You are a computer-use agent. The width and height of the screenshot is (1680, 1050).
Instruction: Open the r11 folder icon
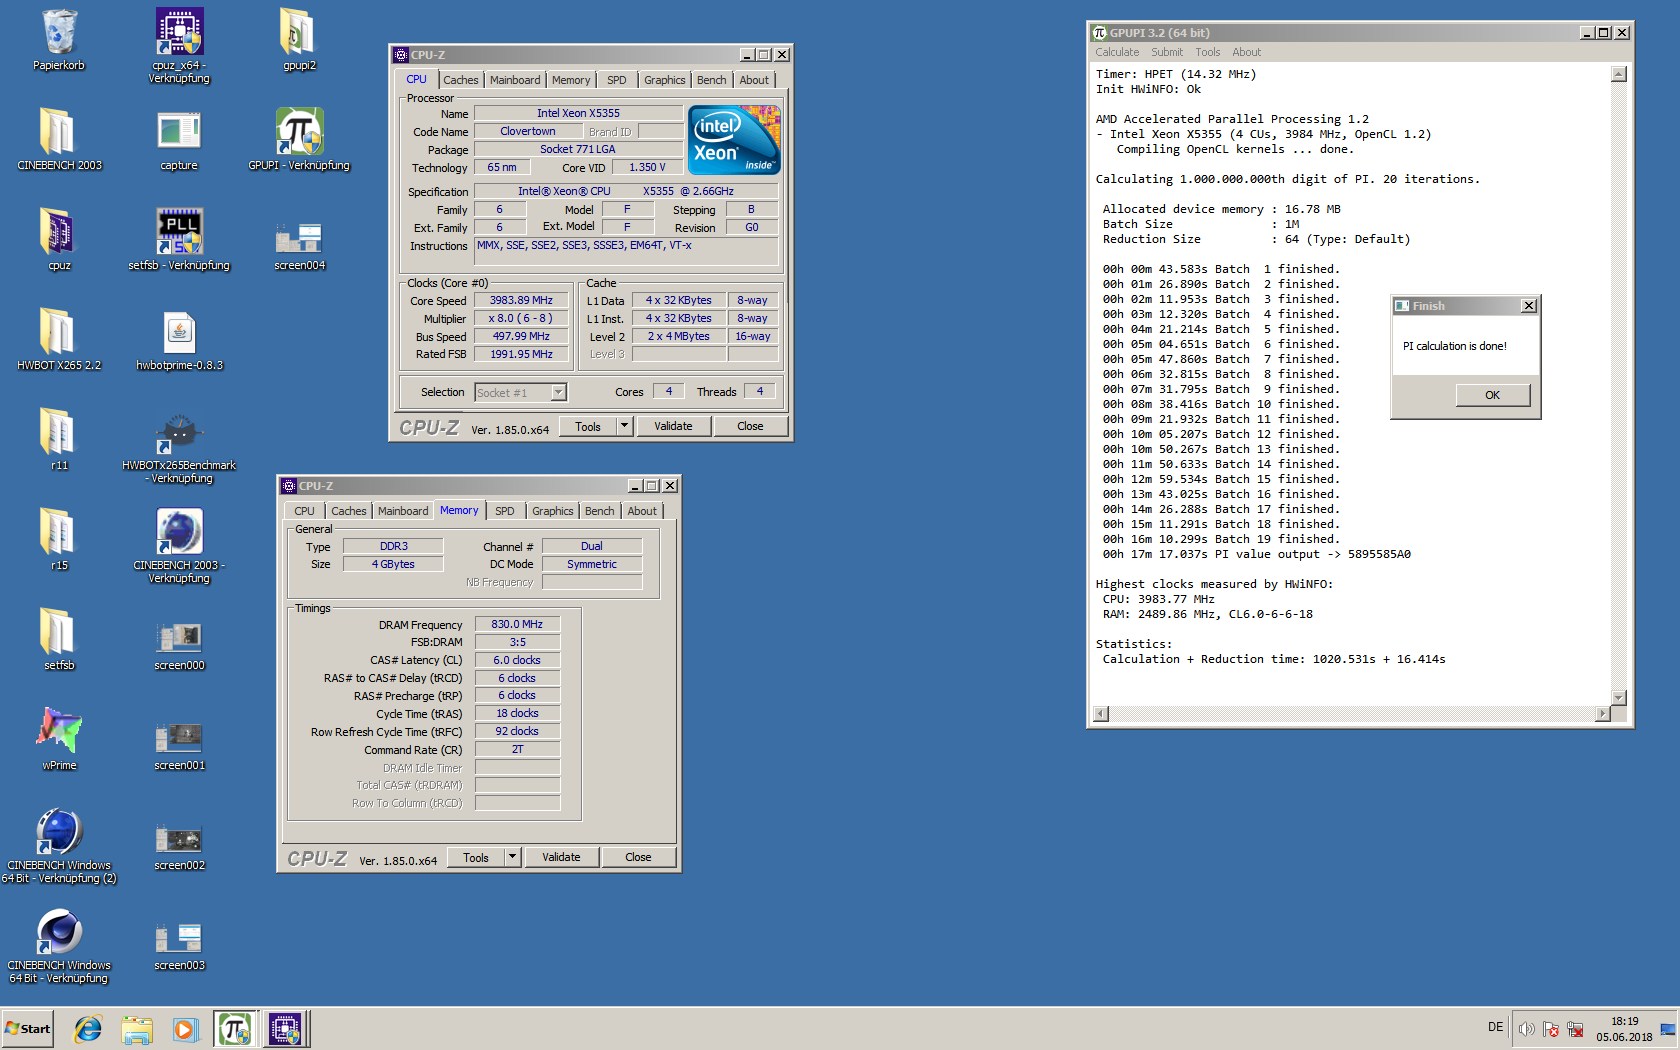click(x=59, y=432)
